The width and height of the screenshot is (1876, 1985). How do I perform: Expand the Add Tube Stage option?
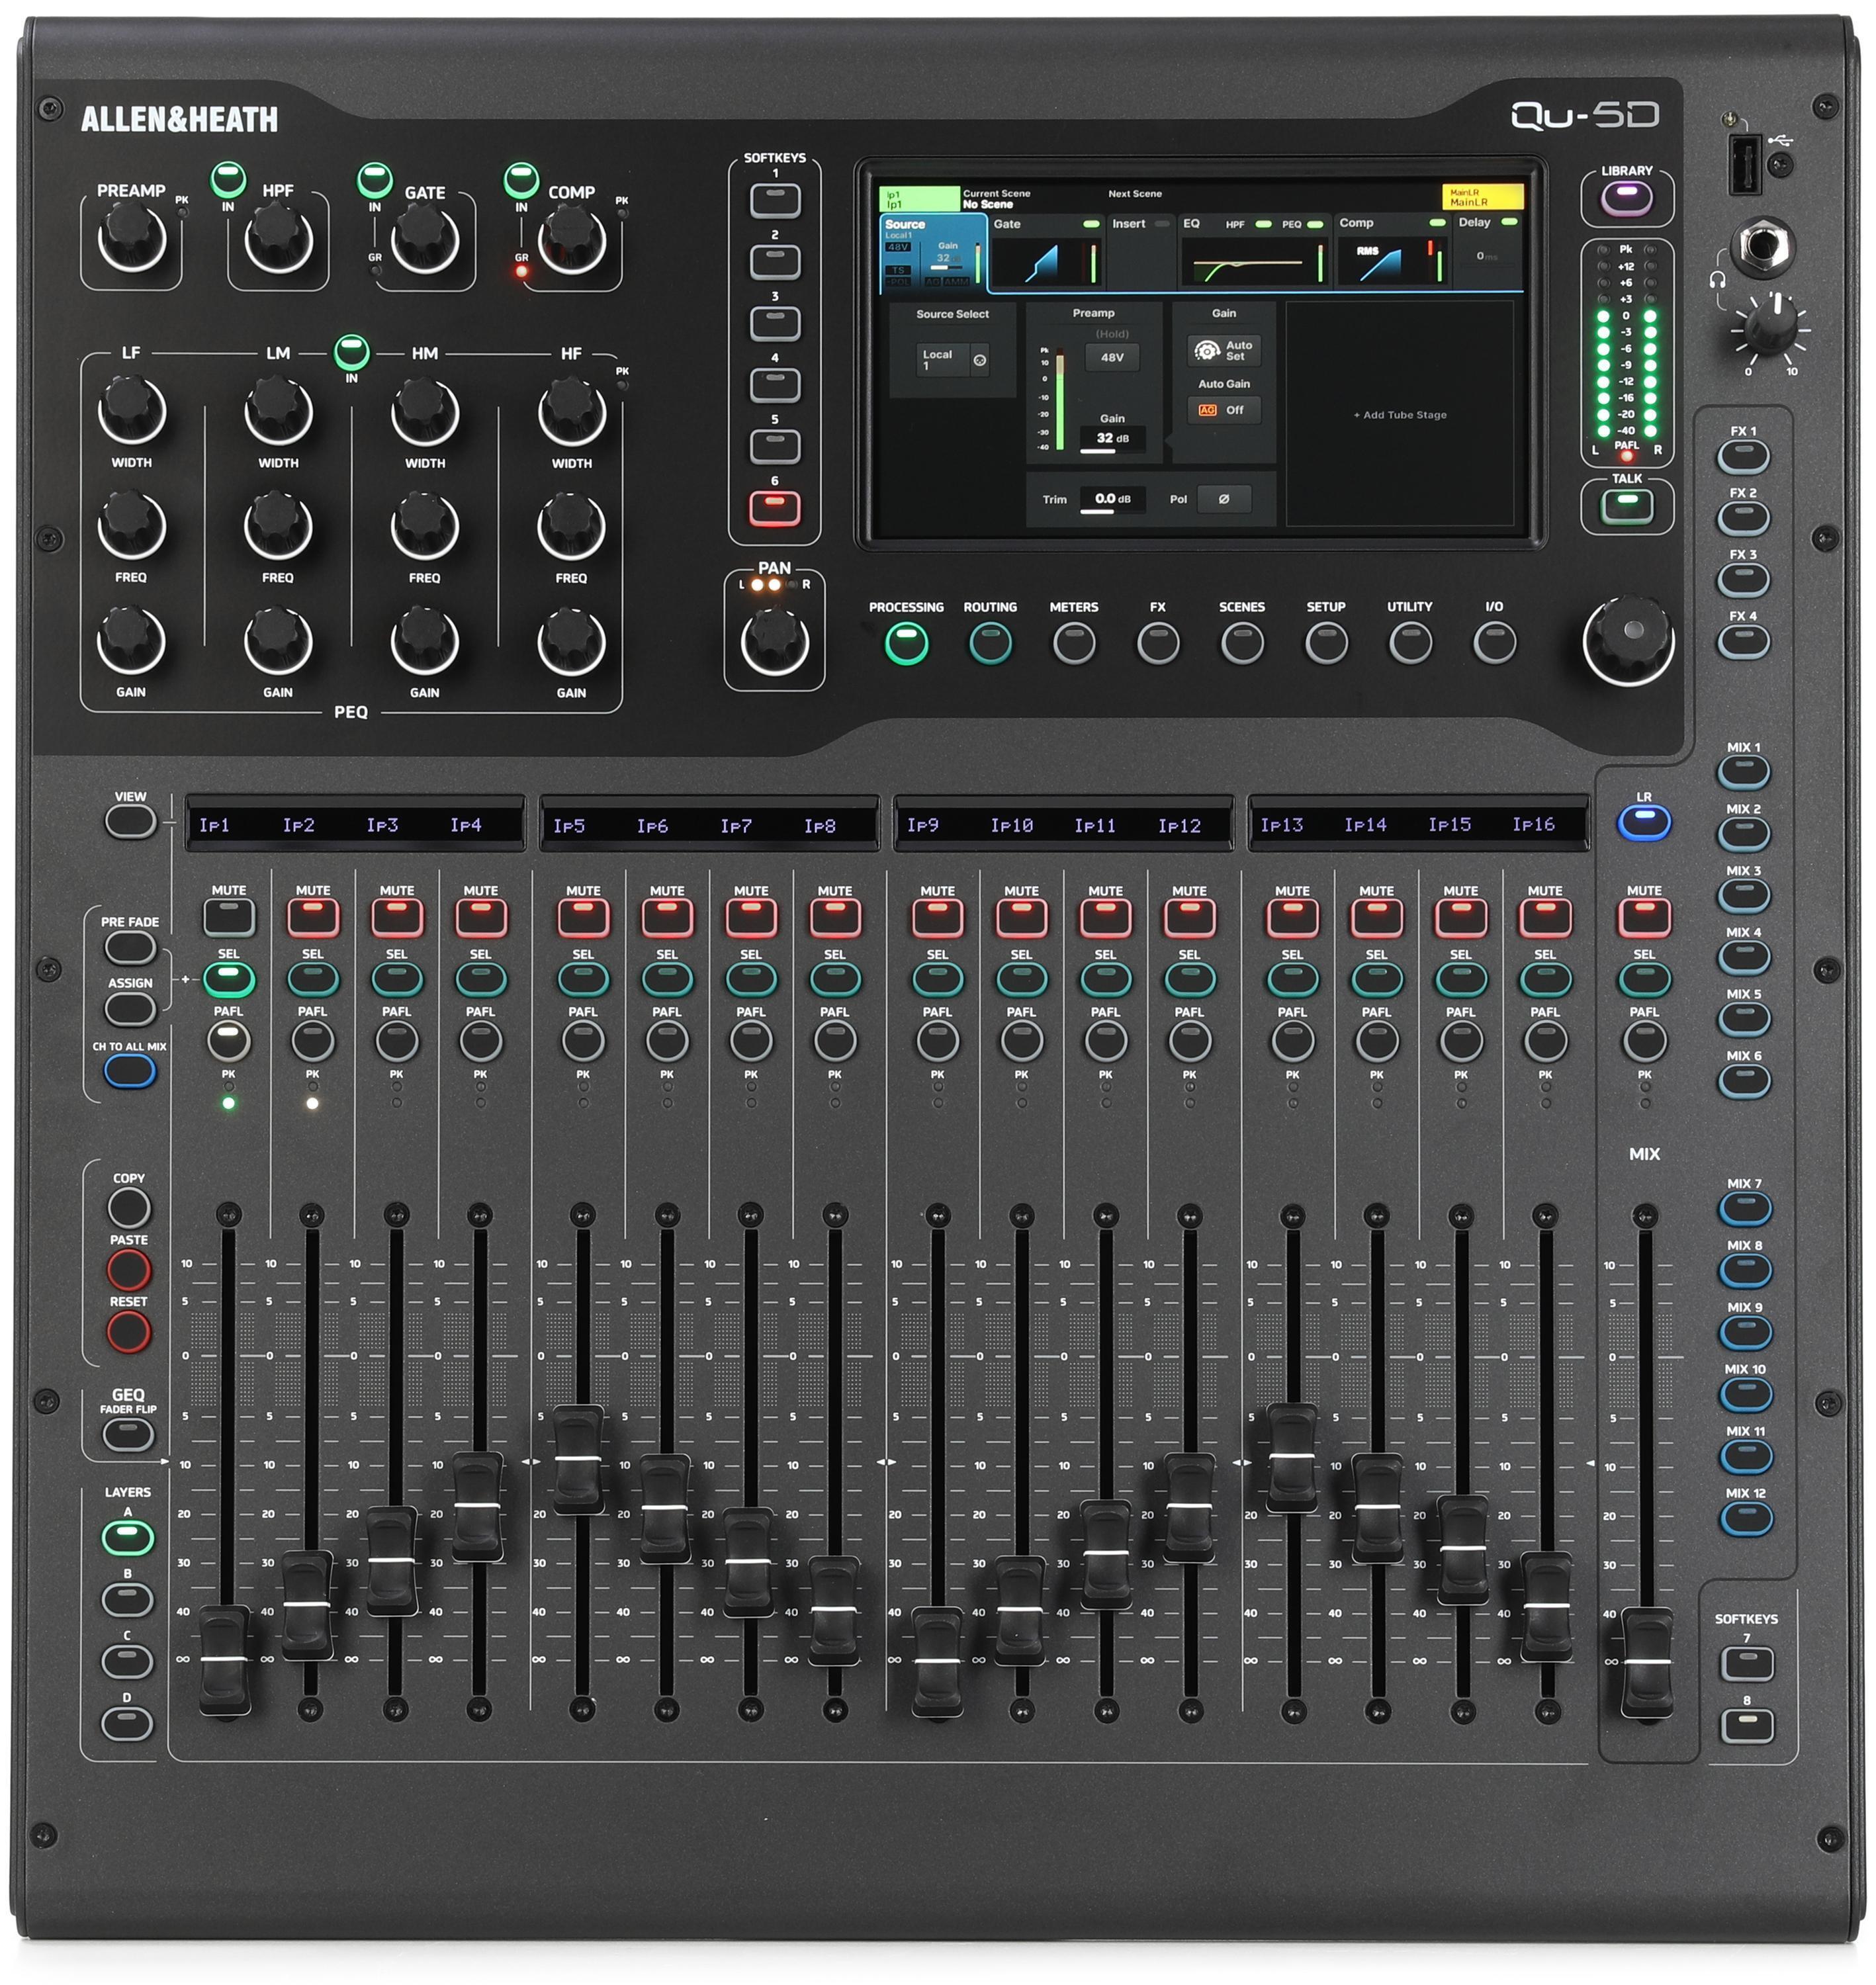[1399, 415]
